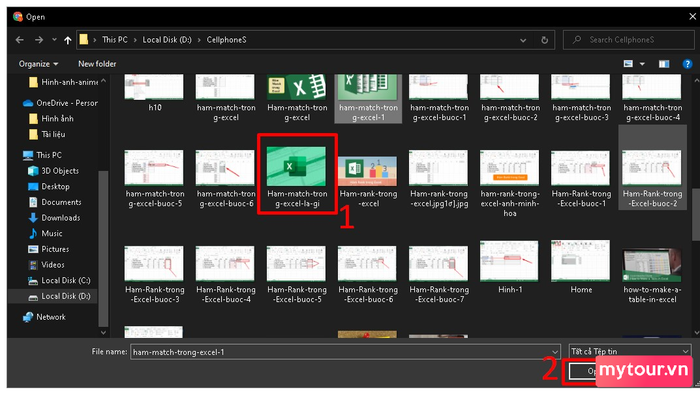This screenshot has height=396, width=700.
Task: Select the ham-match-trong-excel-1 file
Action: coord(368,98)
